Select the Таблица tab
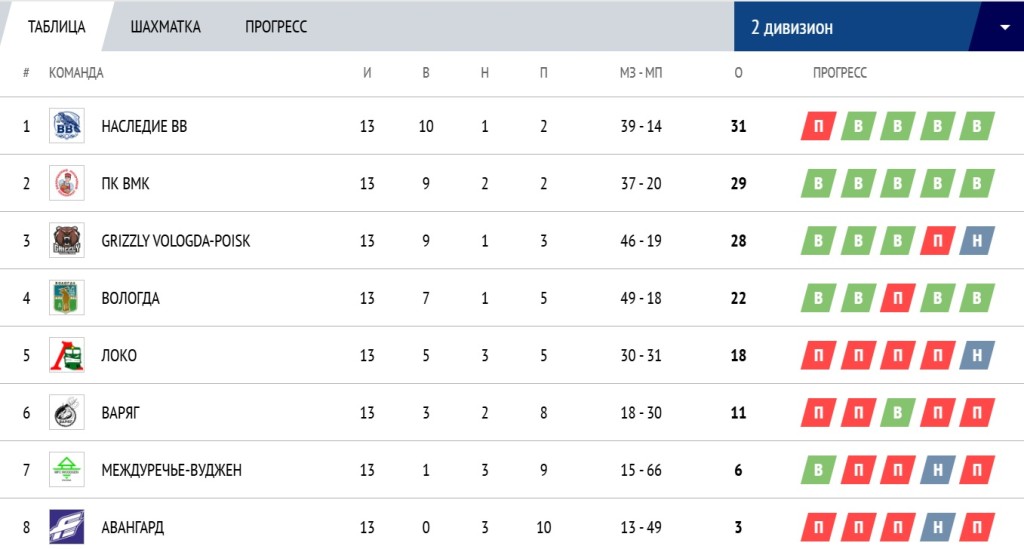Viewport: 1024px width, 549px height. click(57, 27)
